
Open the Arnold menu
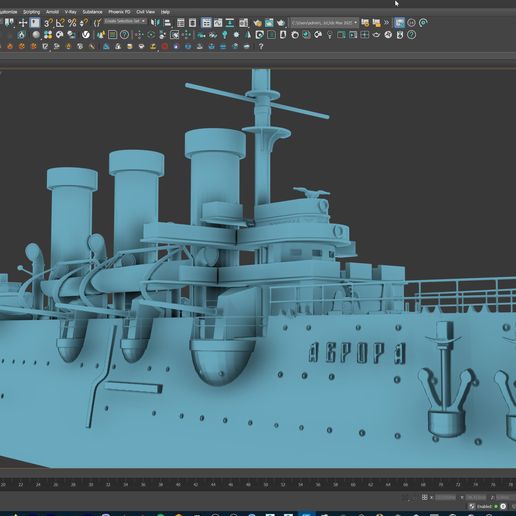52,12
